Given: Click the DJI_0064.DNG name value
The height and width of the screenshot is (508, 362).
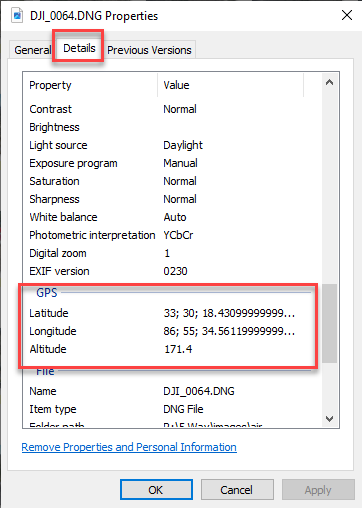Looking at the screenshot, I should click(199, 391).
